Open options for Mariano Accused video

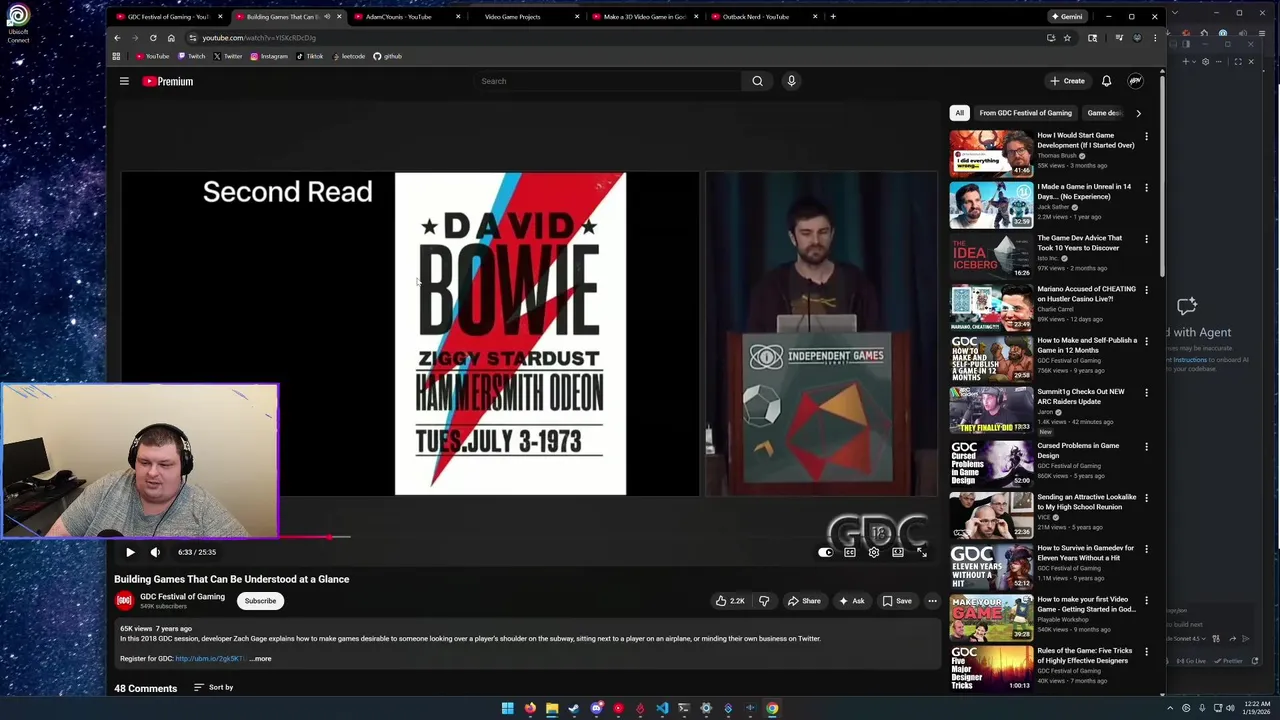[x=1146, y=290]
